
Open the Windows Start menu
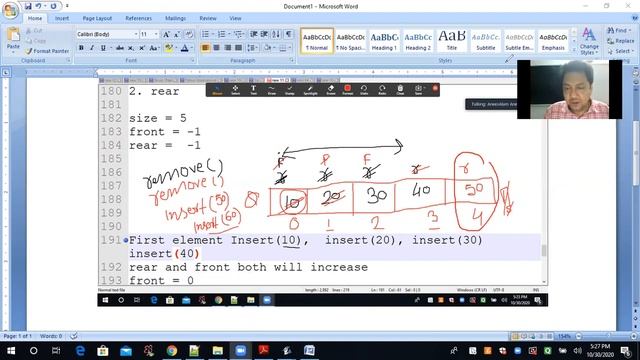point(11,351)
